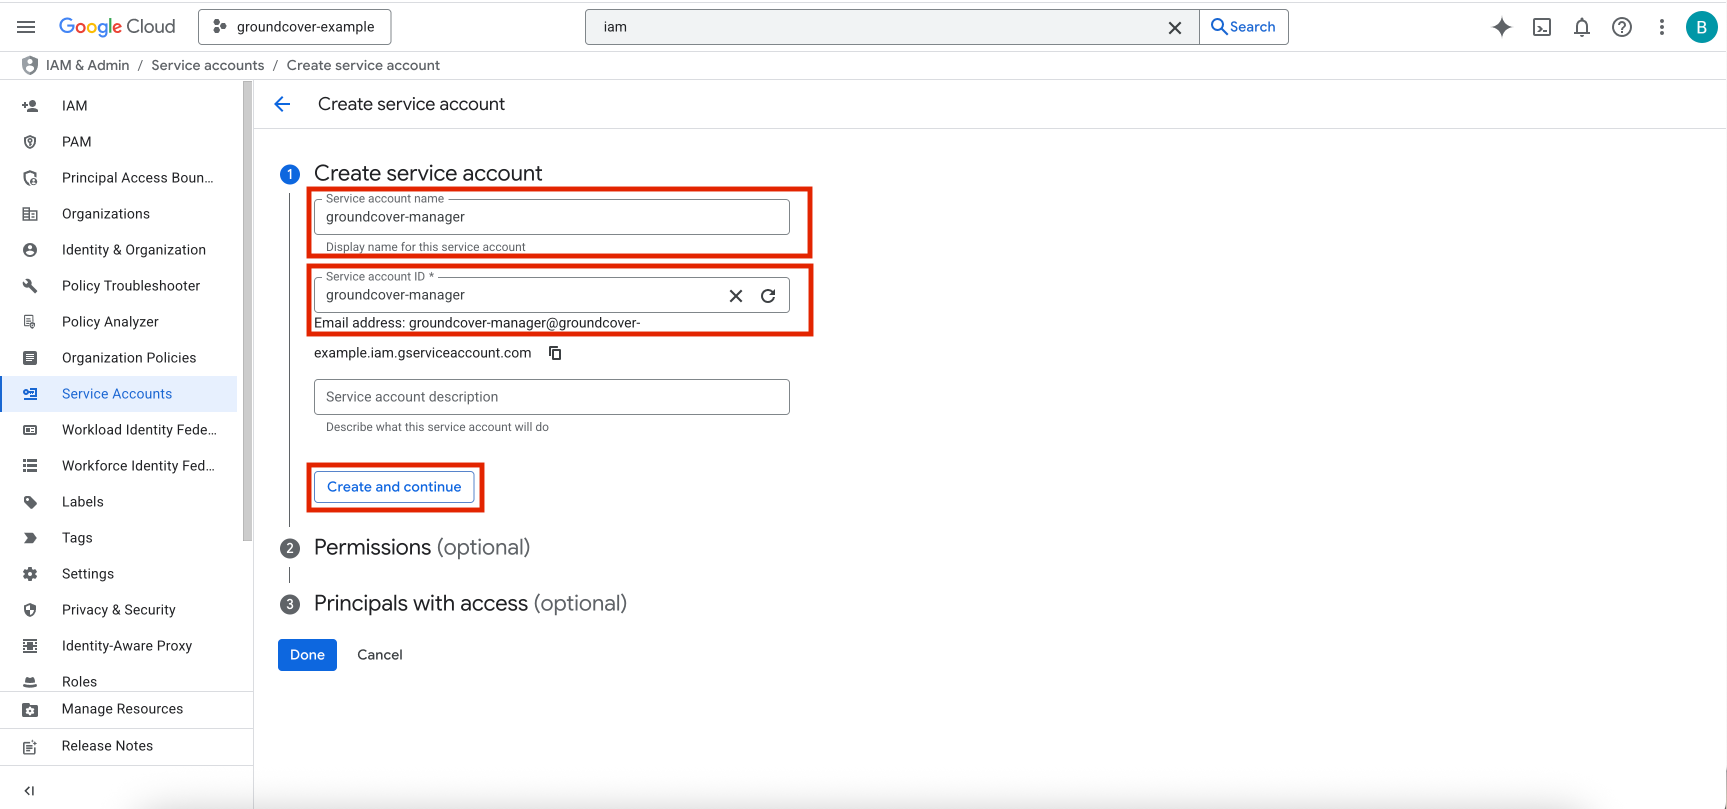Copy the service account email address
The image size is (1727, 809).
pyautogui.click(x=555, y=353)
